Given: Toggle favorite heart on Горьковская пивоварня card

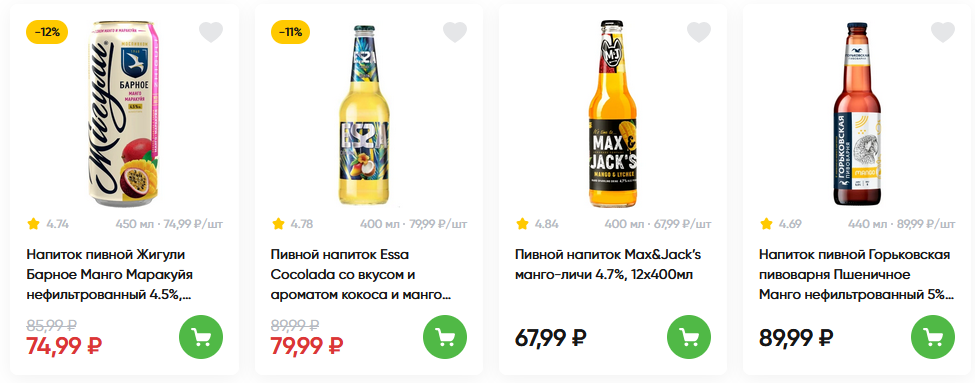Looking at the screenshot, I should pyautogui.click(x=943, y=32).
